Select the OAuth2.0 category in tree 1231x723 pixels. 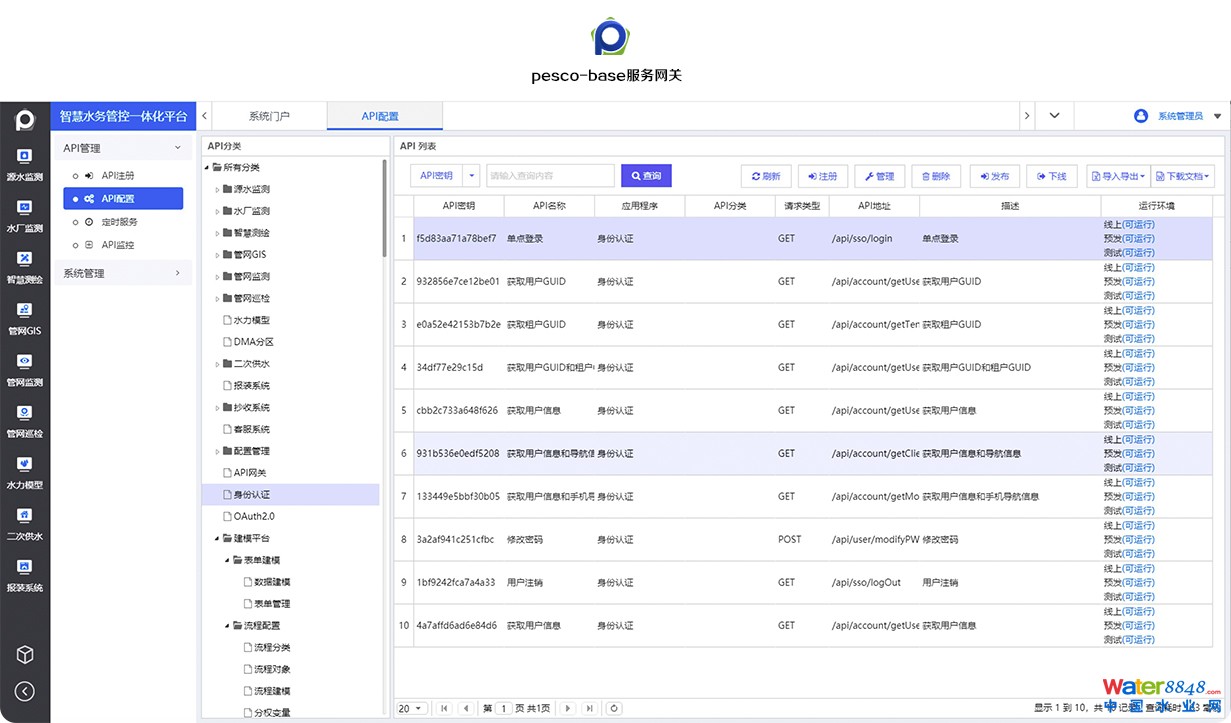click(x=253, y=516)
